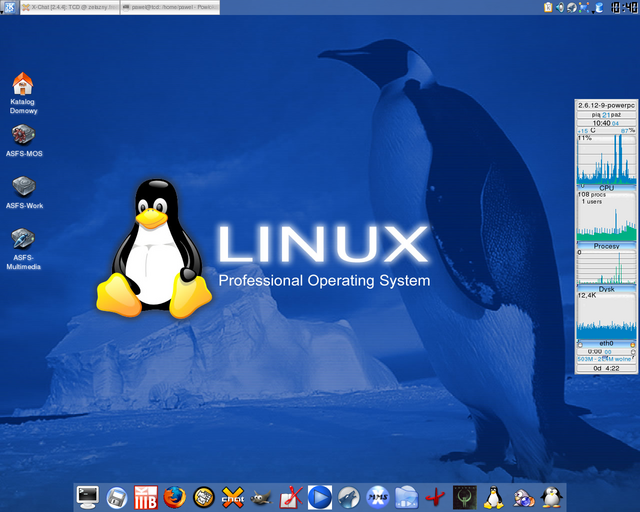Click the 'pią 21 paź' date in the monitor
The height and width of the screenshot is (512, 640).
click(x=606, y=115)
